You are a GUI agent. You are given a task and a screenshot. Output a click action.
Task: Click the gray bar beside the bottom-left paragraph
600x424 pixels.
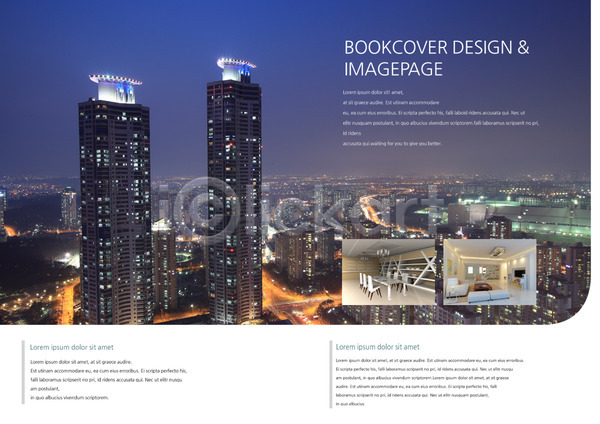22,379
